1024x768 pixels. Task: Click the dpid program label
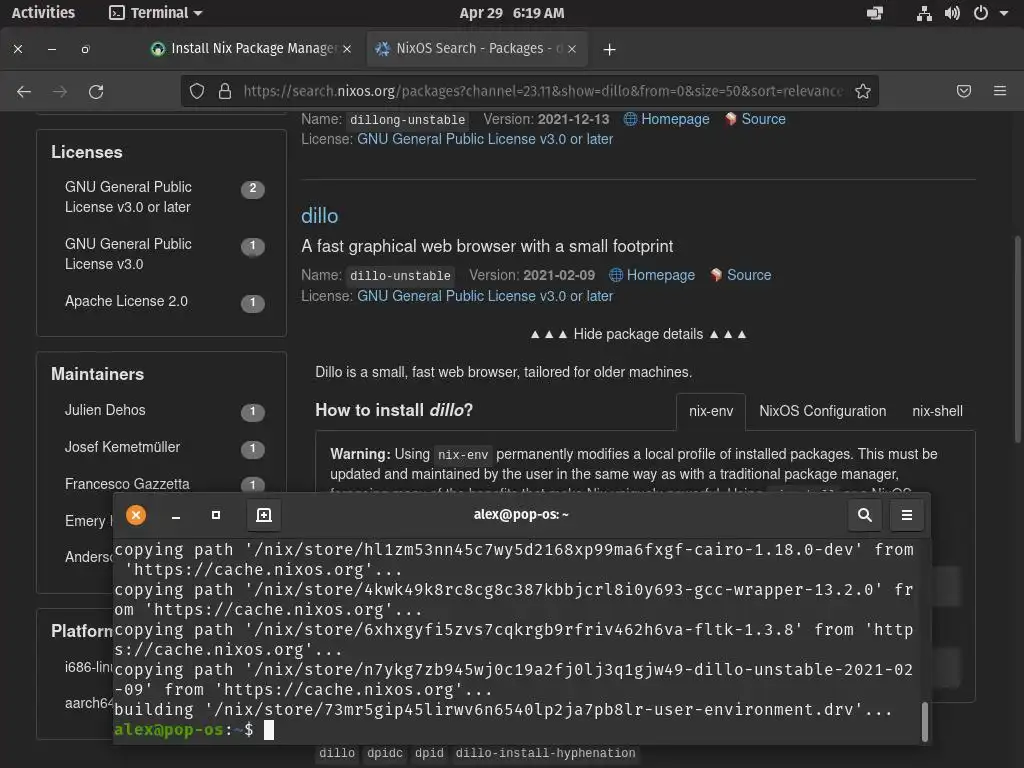429,753
